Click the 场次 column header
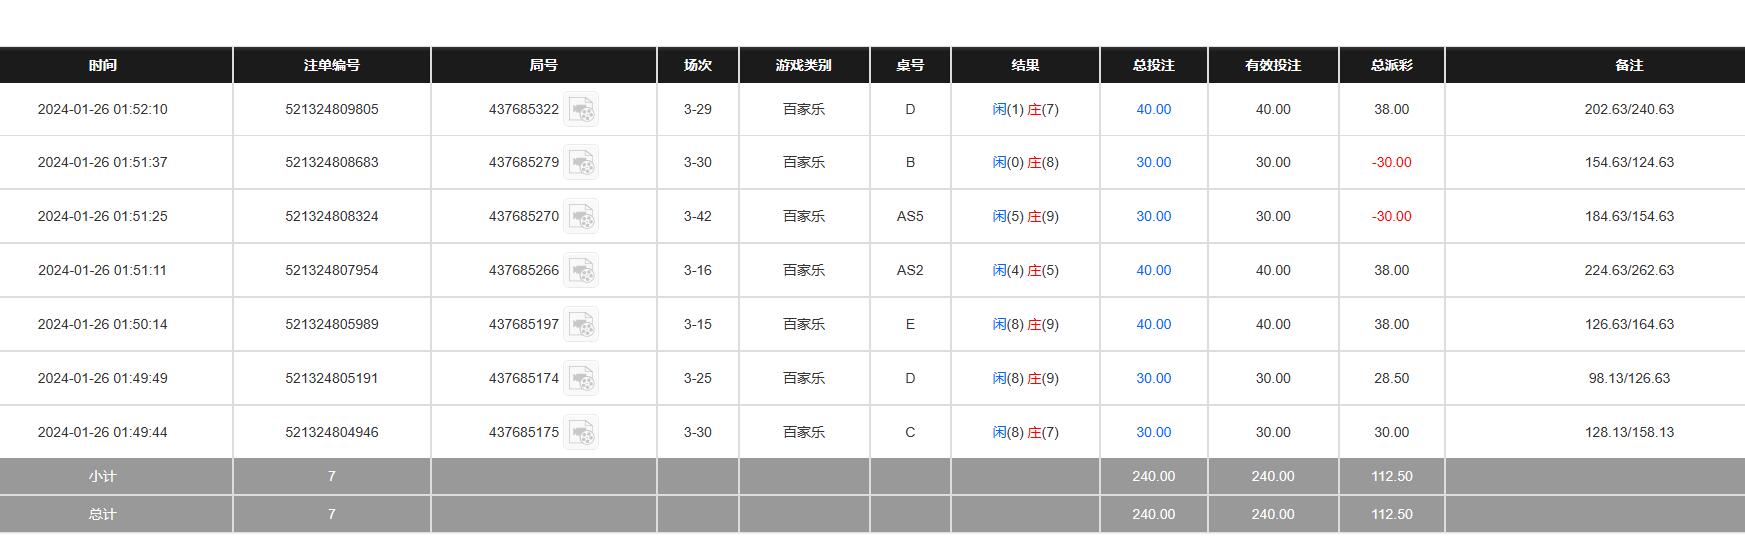Viewport: 1745px width, 552px height. click(x=698, y=65)
